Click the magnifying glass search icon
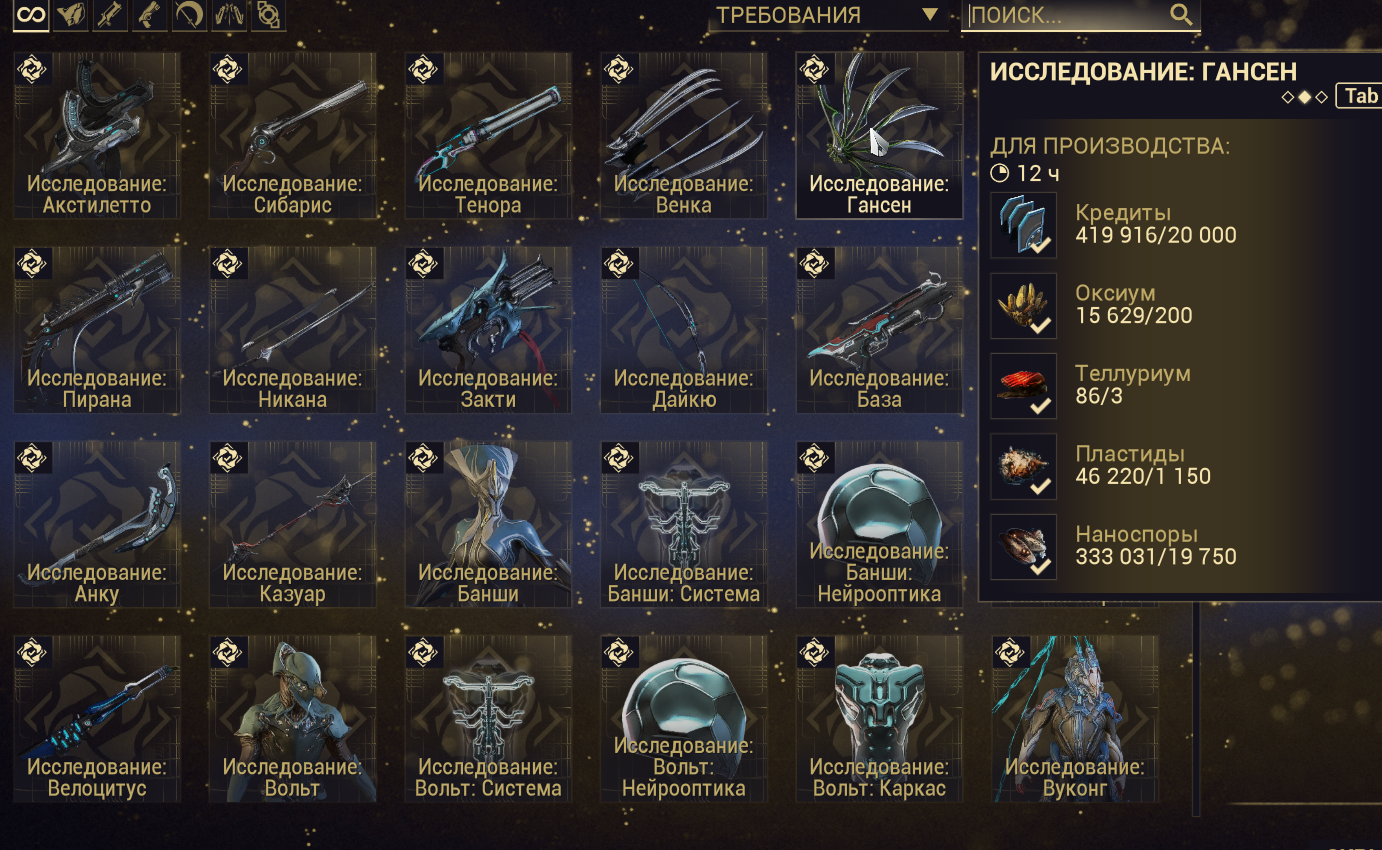This screenshot has height=850, width=1382. coord(1181,14)
